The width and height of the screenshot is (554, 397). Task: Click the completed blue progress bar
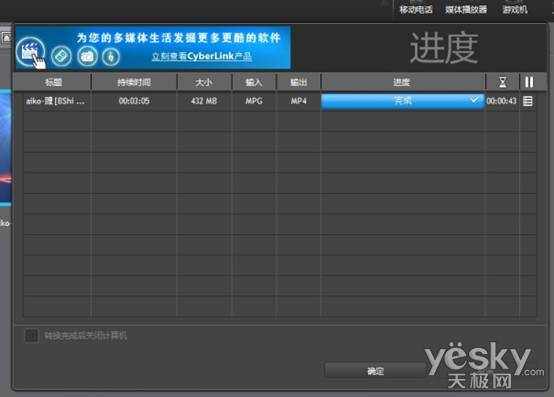point(402,101)
